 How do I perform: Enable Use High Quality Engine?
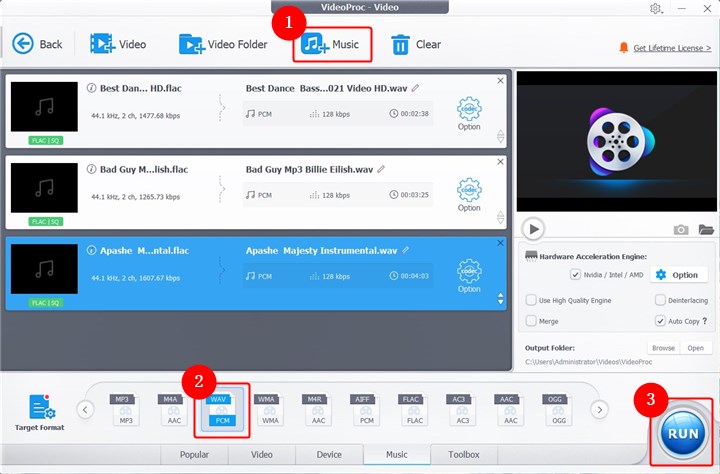[x=531, y=300]
